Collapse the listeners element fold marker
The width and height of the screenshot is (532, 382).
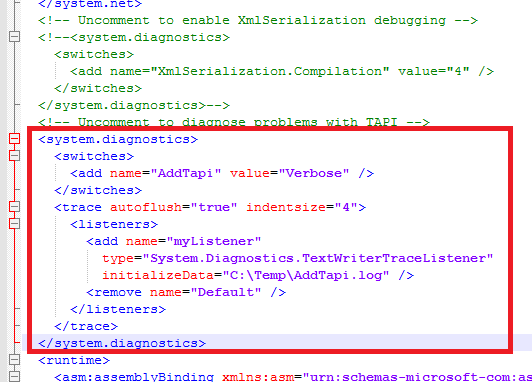coord(14,223)
